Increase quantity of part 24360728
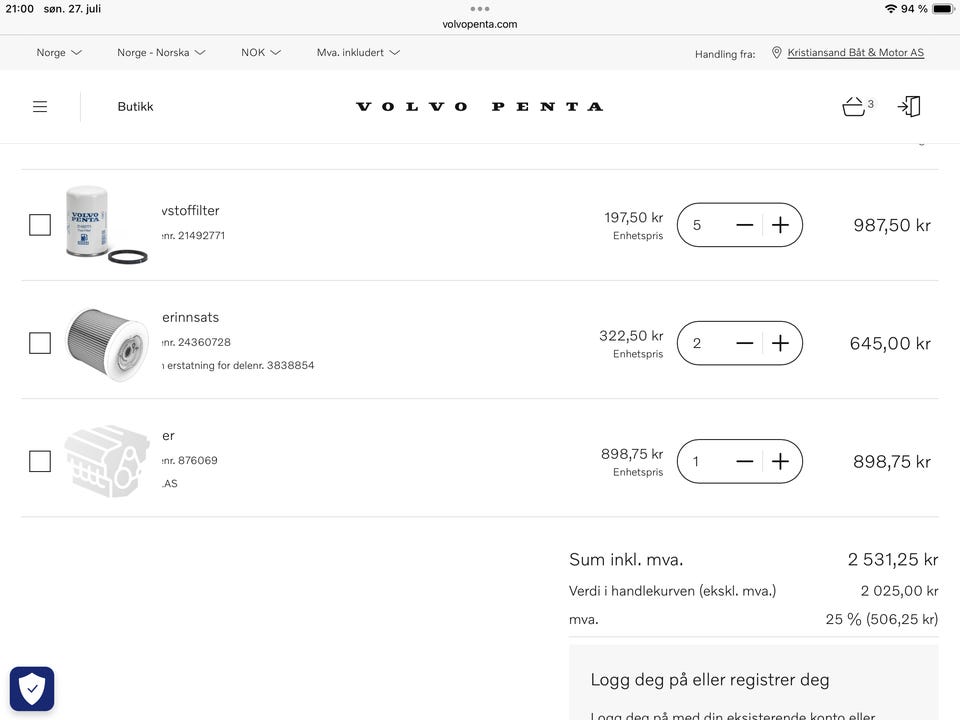Image resolution: width=960 pixels, height=720 pixels. (x=781, y=343)
